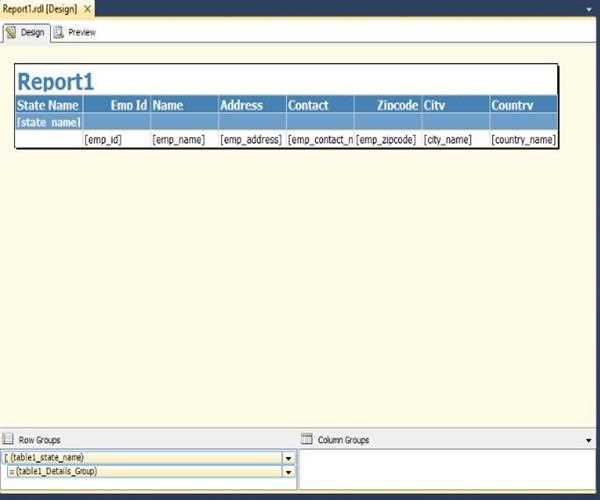The width and height of the screenshot is (600, 500).
Task: Click the Column Groups panel icon
Action: tap(308, 439)
